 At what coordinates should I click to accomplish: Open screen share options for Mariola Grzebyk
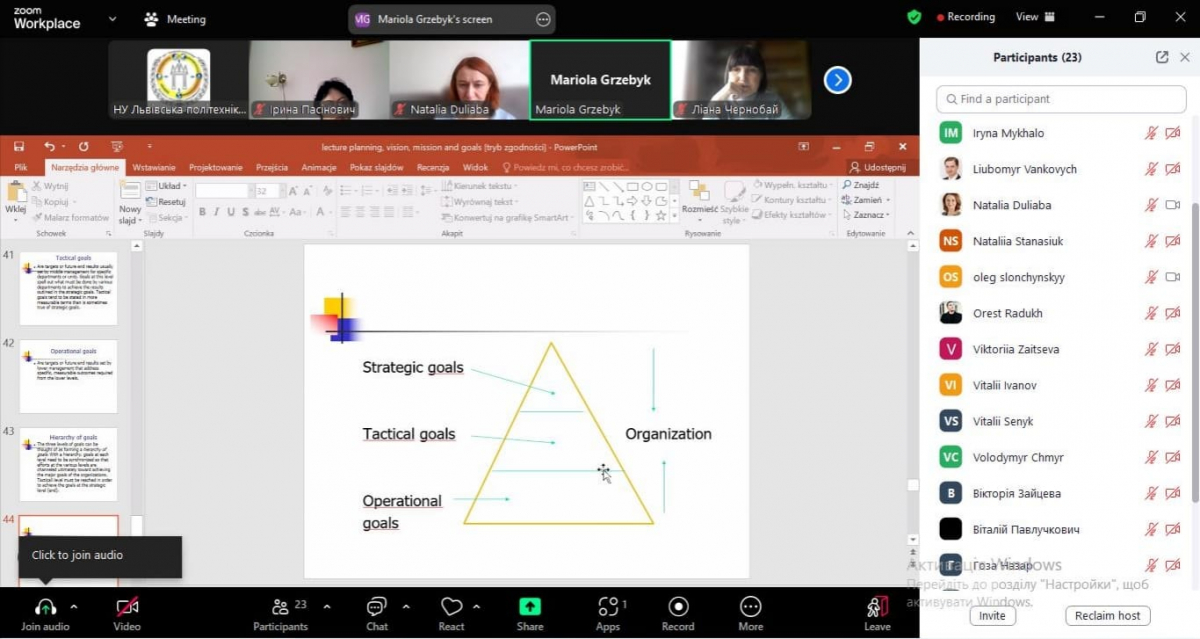coord(543,19)
